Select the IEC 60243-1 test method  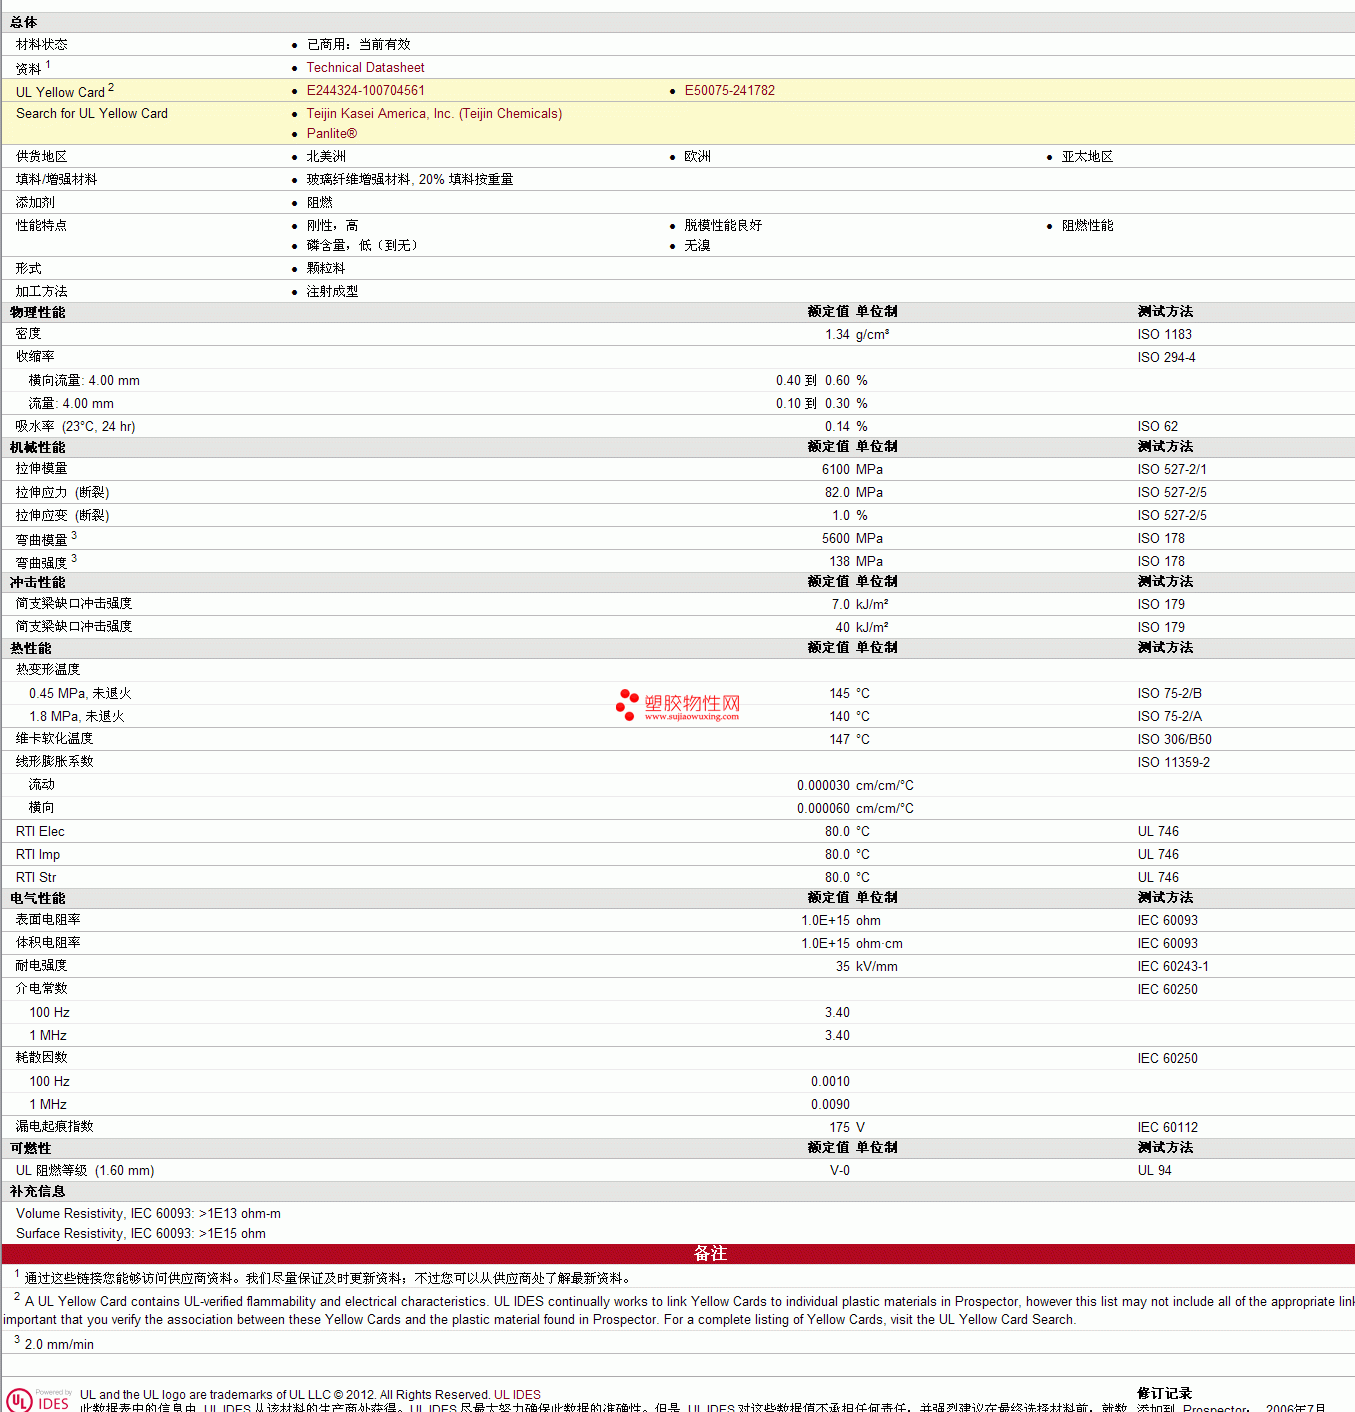pyautogui.click(x=1172, y=966)
